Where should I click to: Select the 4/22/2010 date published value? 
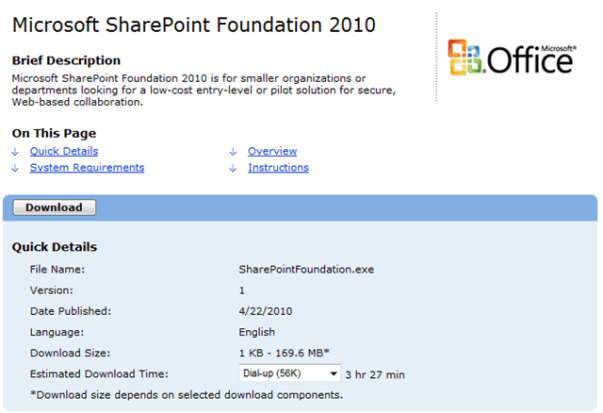tap(264, 311)
